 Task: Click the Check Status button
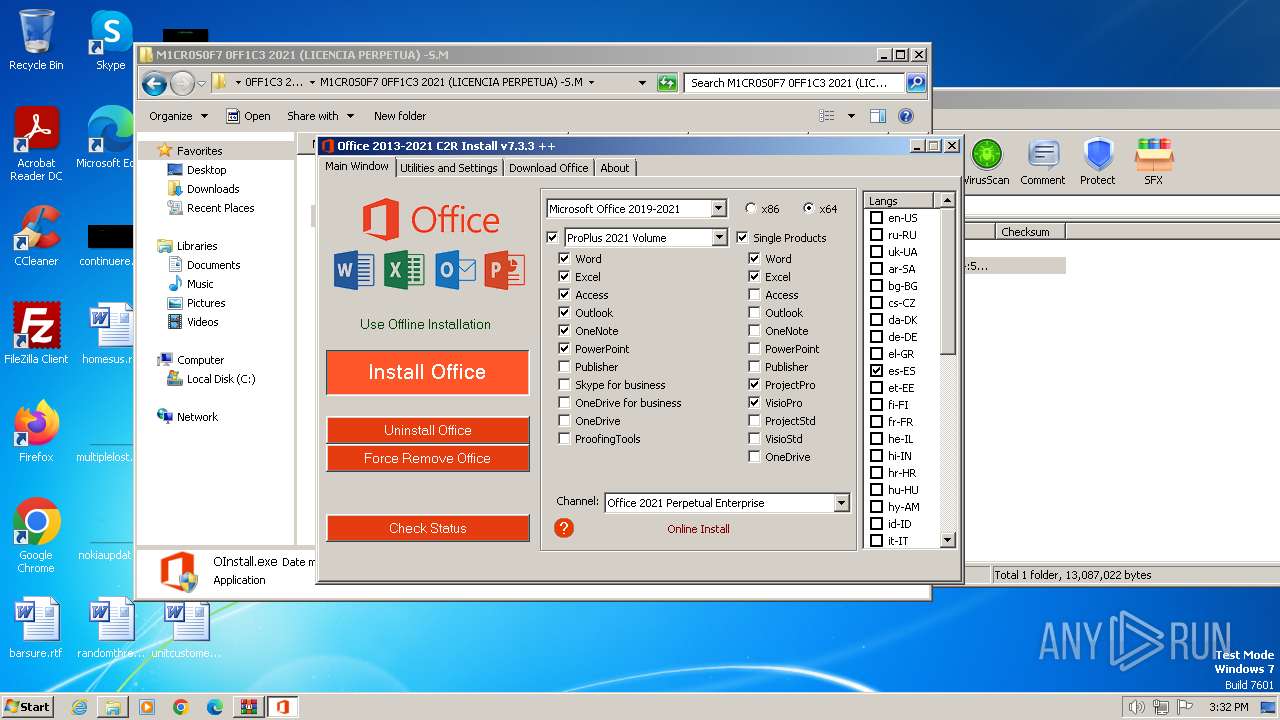point(427,528)
